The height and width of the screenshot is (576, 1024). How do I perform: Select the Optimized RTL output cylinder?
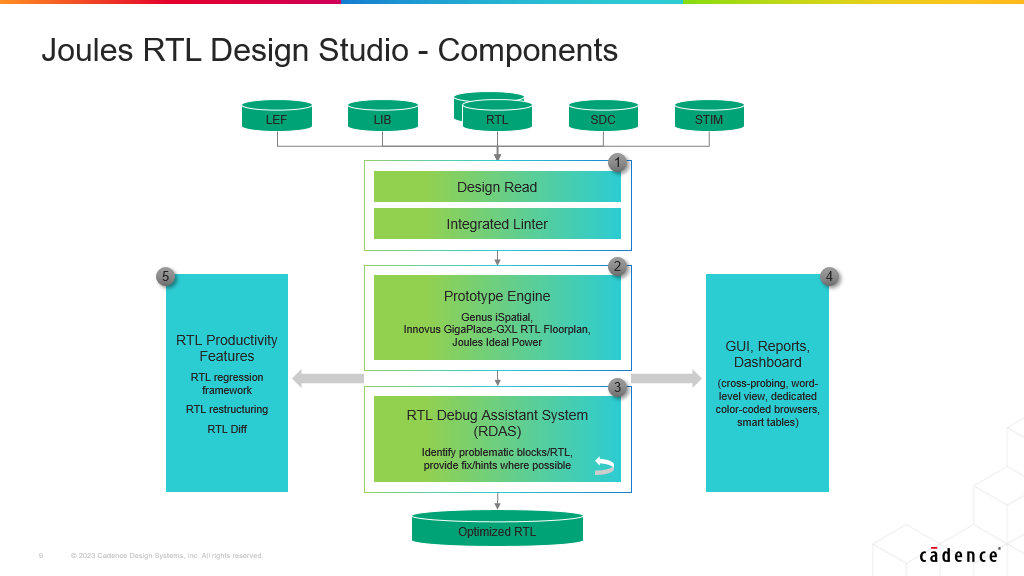[497, 528]
